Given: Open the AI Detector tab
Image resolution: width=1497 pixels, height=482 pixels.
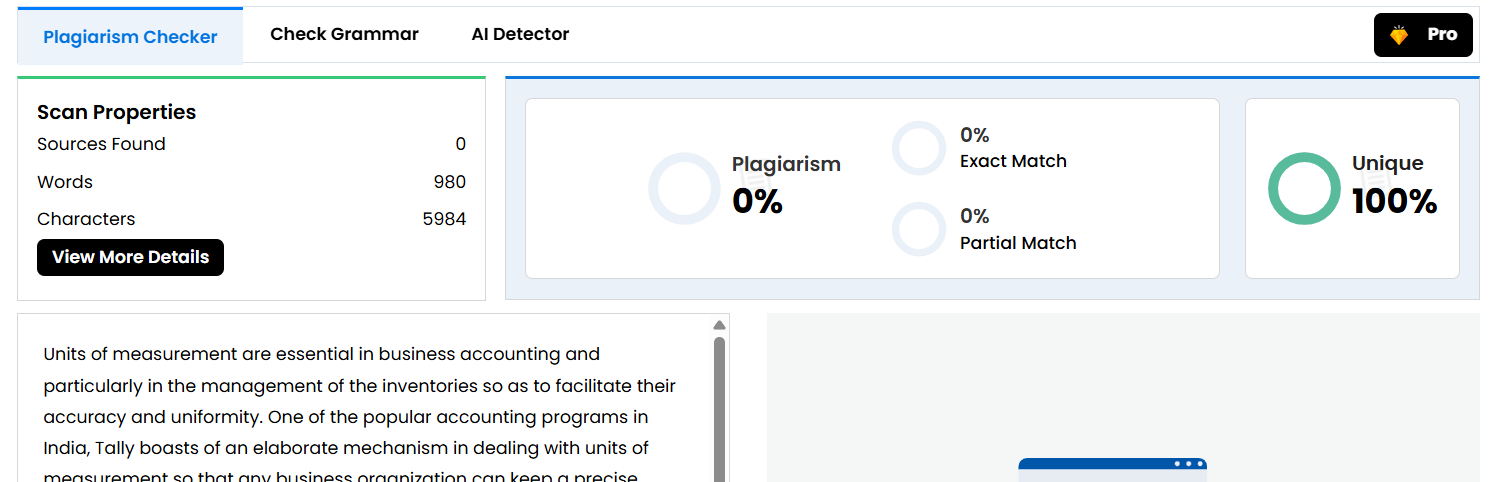Looking at the screenshot, I should pyautogui.click(x=520, y=34).
